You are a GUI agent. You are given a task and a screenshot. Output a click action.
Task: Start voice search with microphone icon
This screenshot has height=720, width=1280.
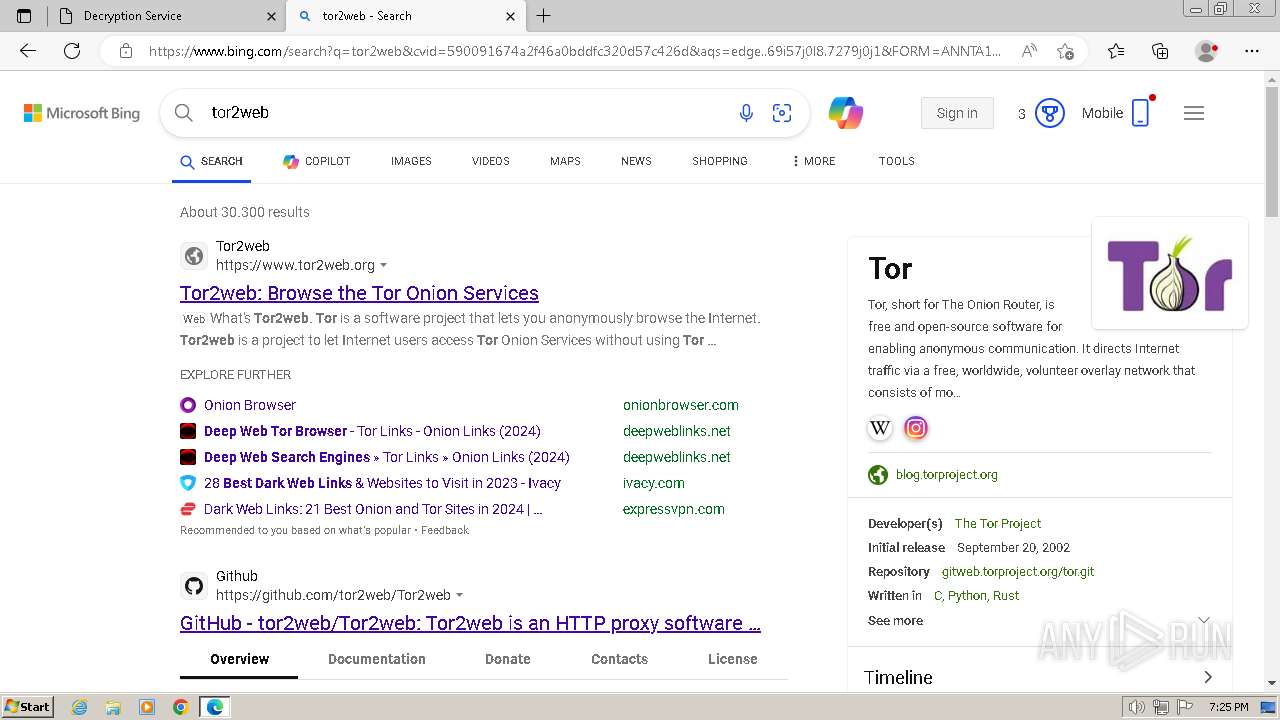pyautogui.click(x=746, y=113)
